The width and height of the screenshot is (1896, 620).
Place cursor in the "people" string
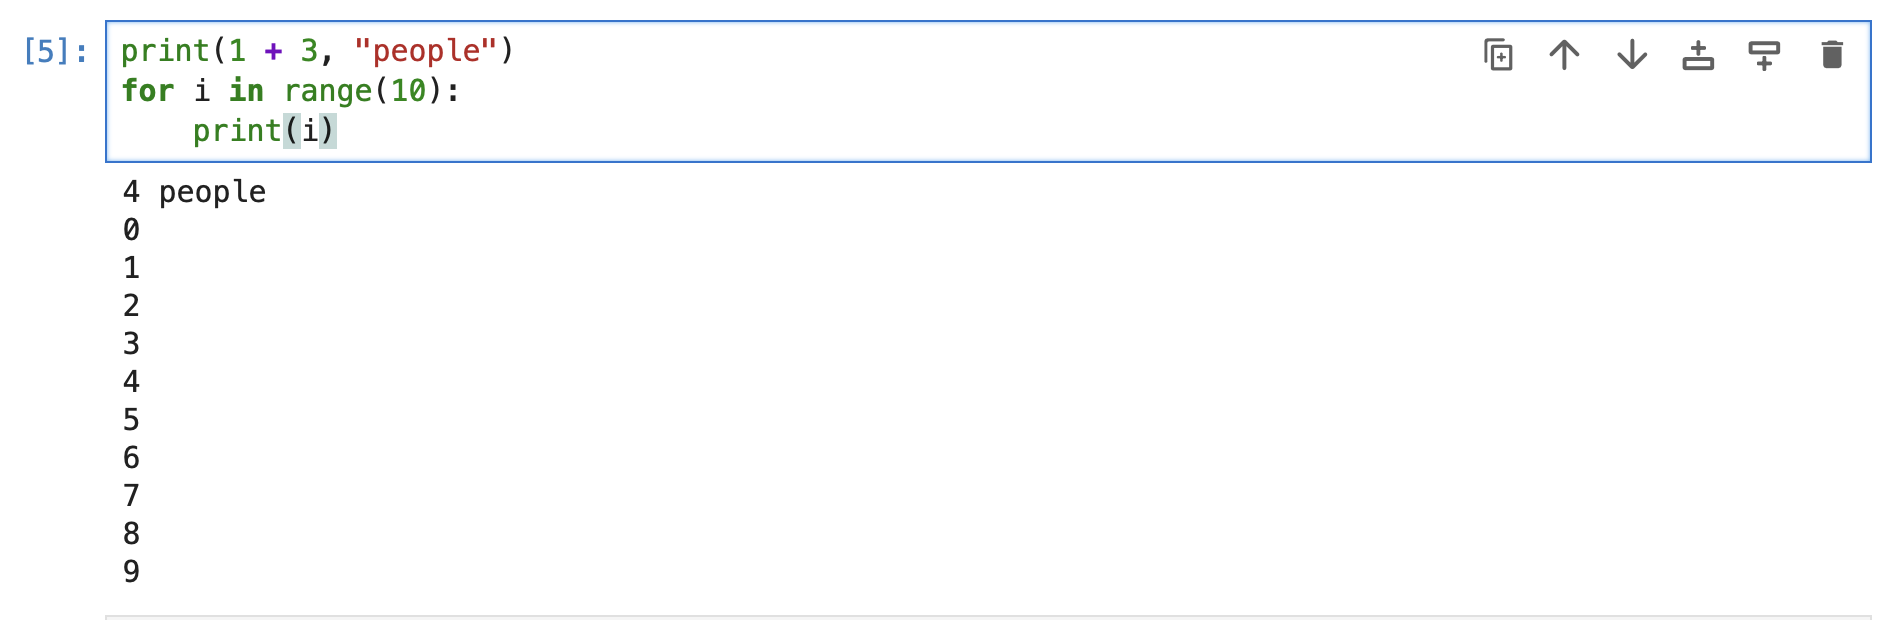click(x=425, y=51)
